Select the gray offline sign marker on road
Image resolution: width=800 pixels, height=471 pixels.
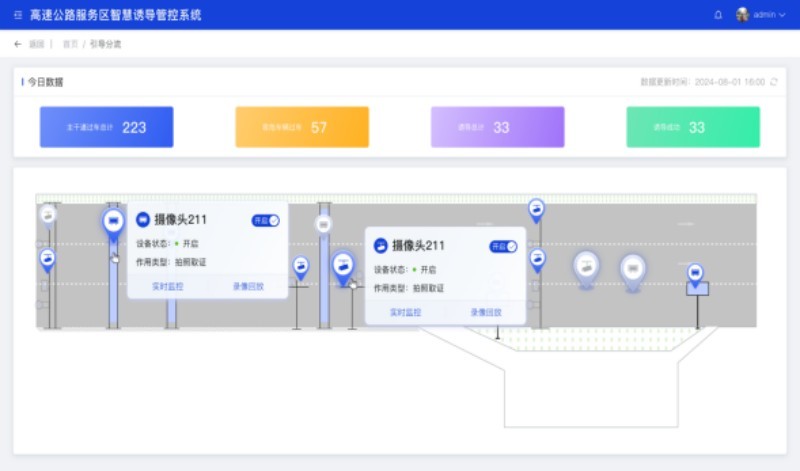pos(631,268)
